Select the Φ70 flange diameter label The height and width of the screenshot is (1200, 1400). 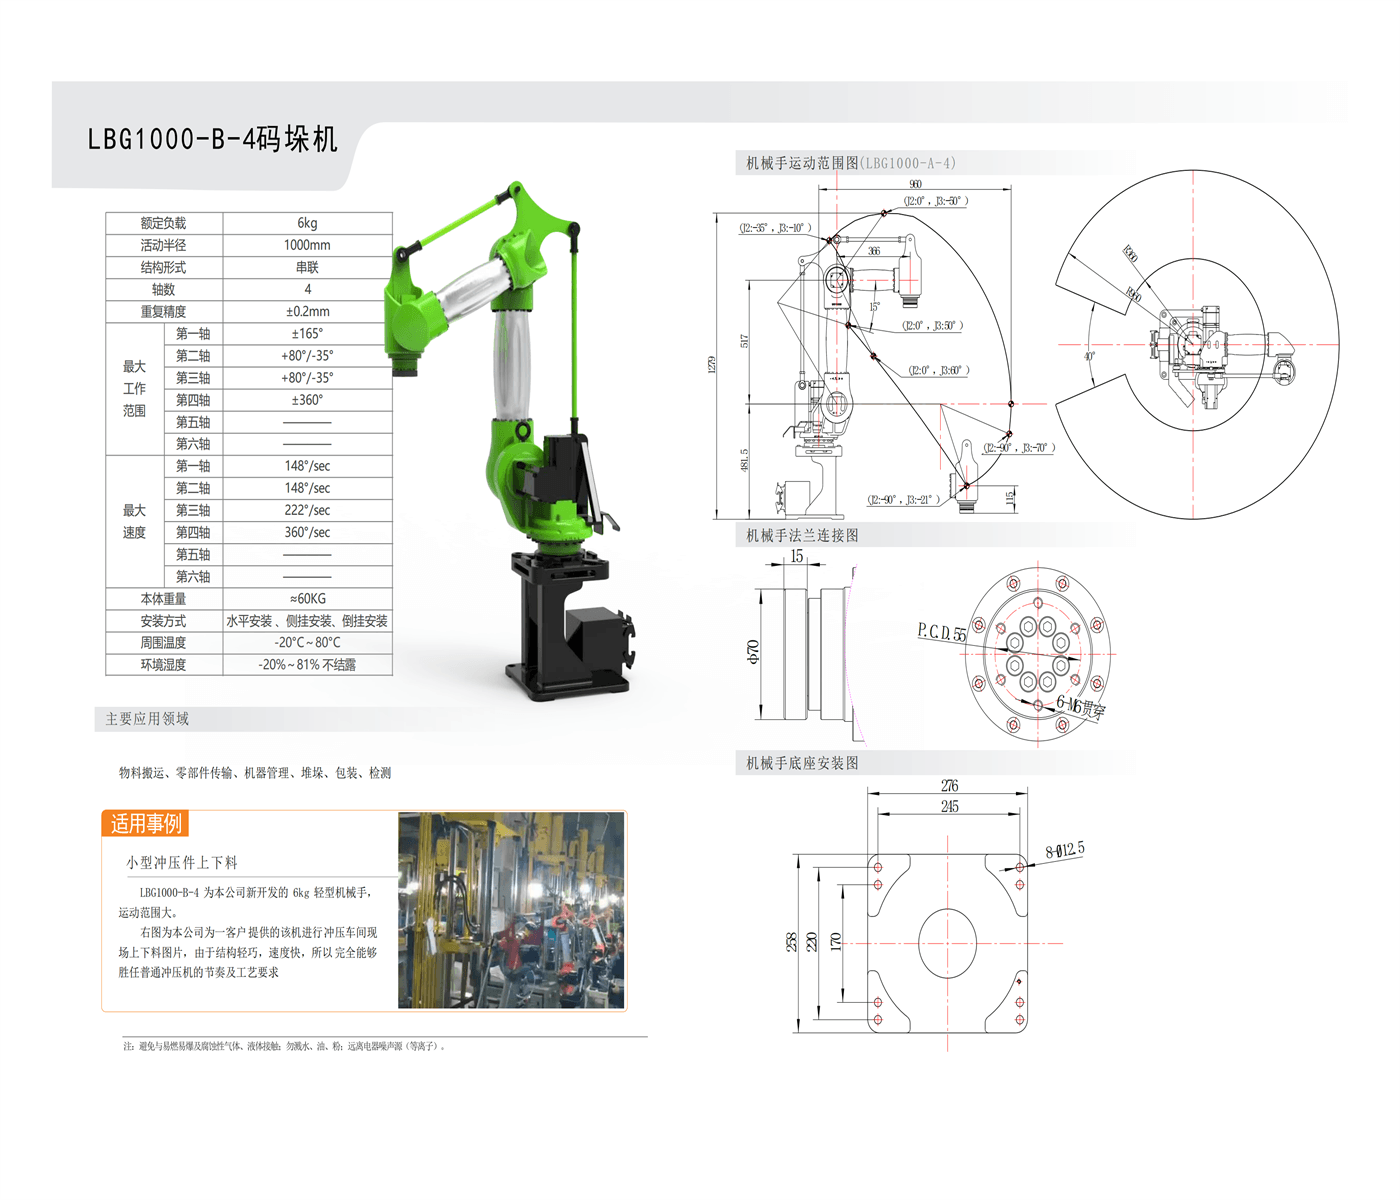pos(753,652)
